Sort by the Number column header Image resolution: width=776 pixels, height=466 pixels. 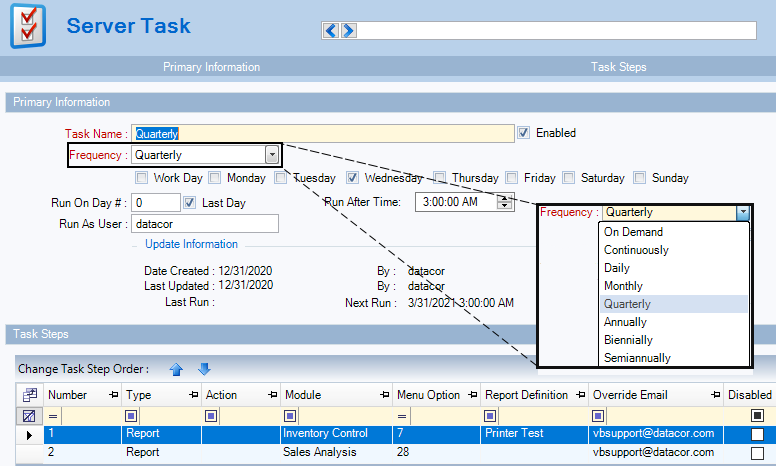[67, 395]
